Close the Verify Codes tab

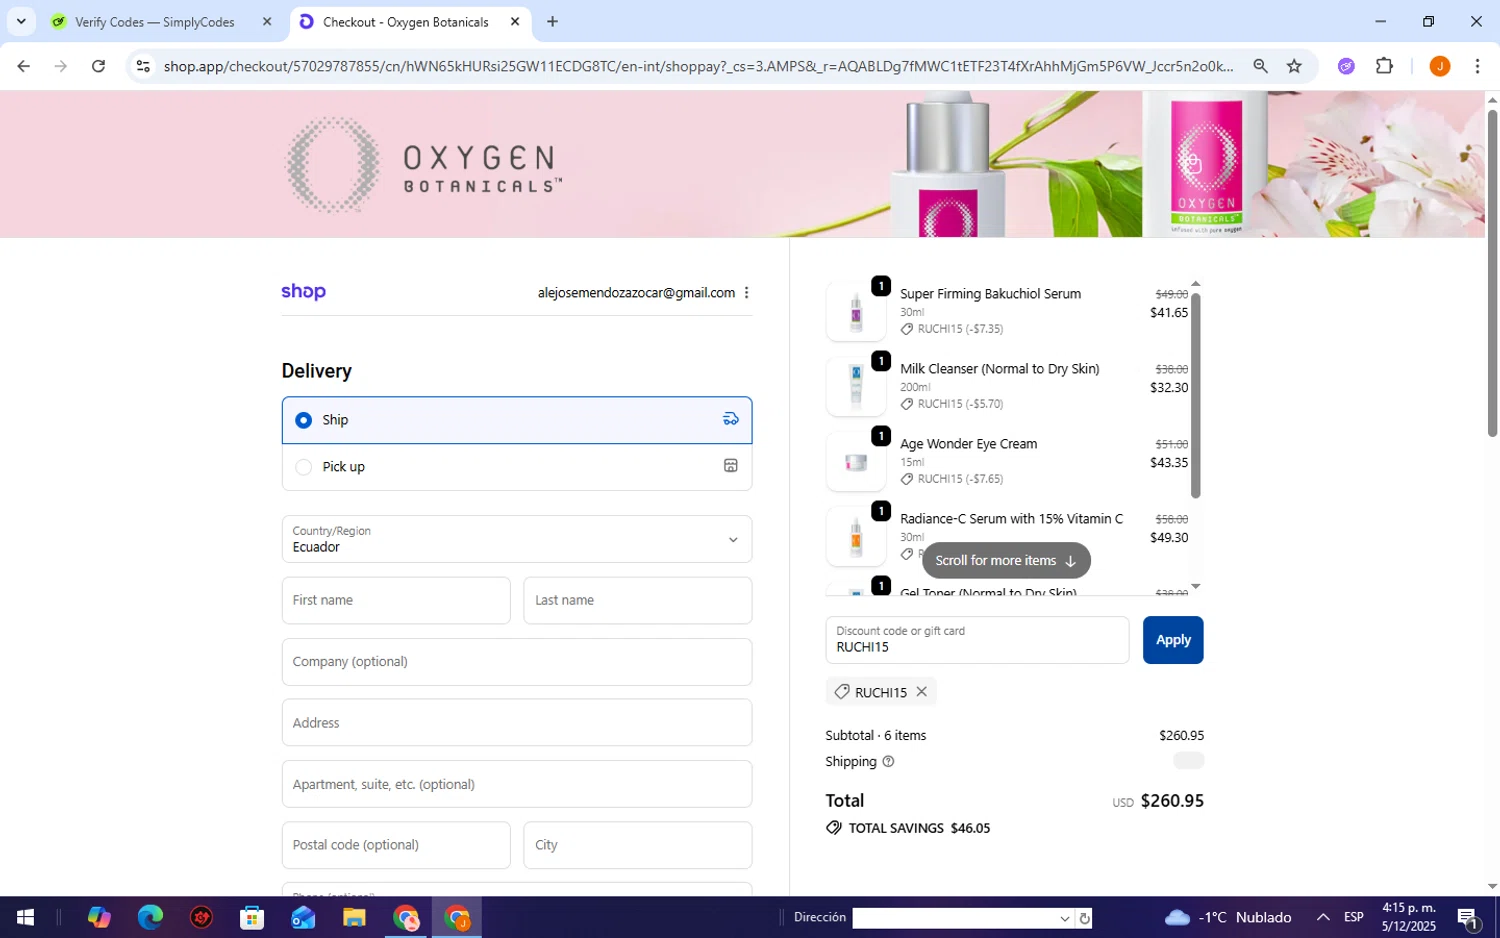pyautogui.click(x=267, y=21)
